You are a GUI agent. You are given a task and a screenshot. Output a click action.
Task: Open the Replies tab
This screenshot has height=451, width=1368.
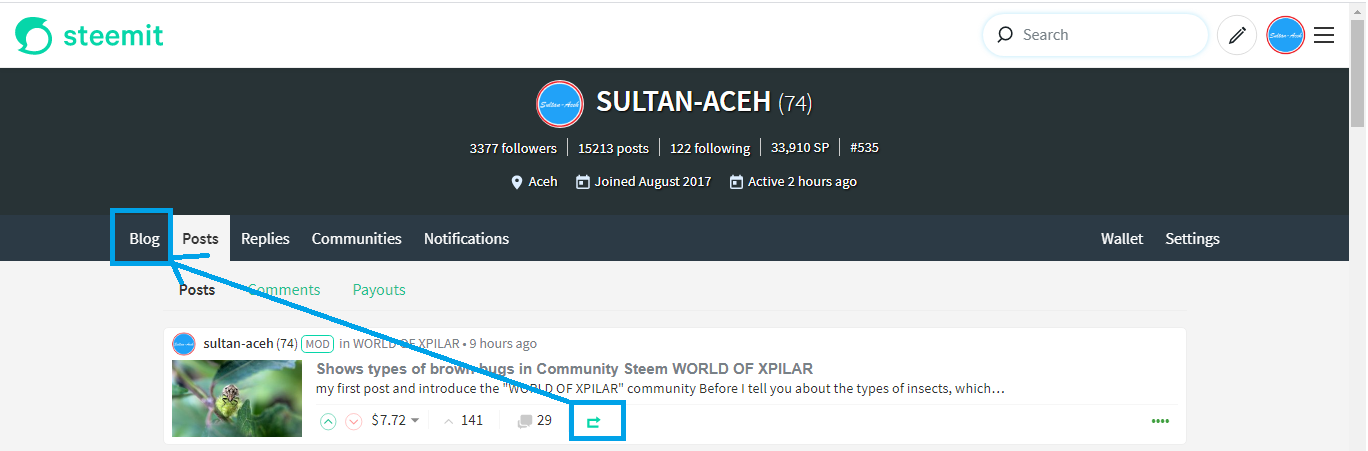(x=265, y=238)
